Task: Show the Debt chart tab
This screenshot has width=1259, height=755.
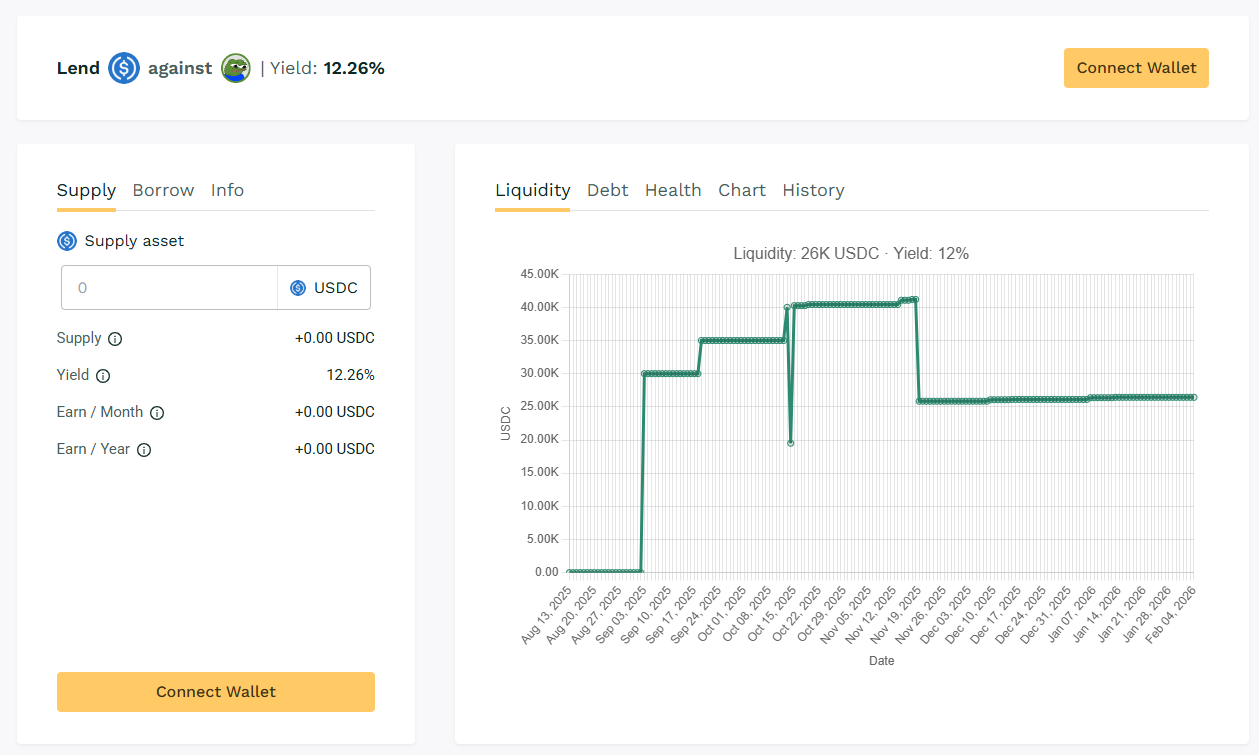Action: [x=607, y=190]
